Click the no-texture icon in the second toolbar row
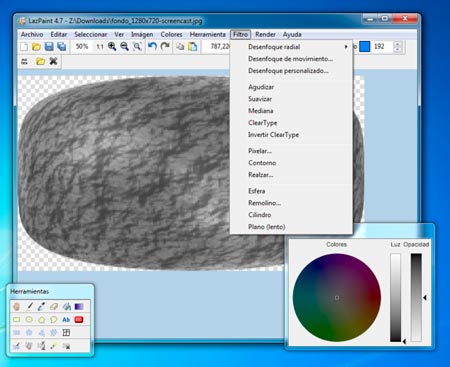450x367 pixels. tap(24, 61)
